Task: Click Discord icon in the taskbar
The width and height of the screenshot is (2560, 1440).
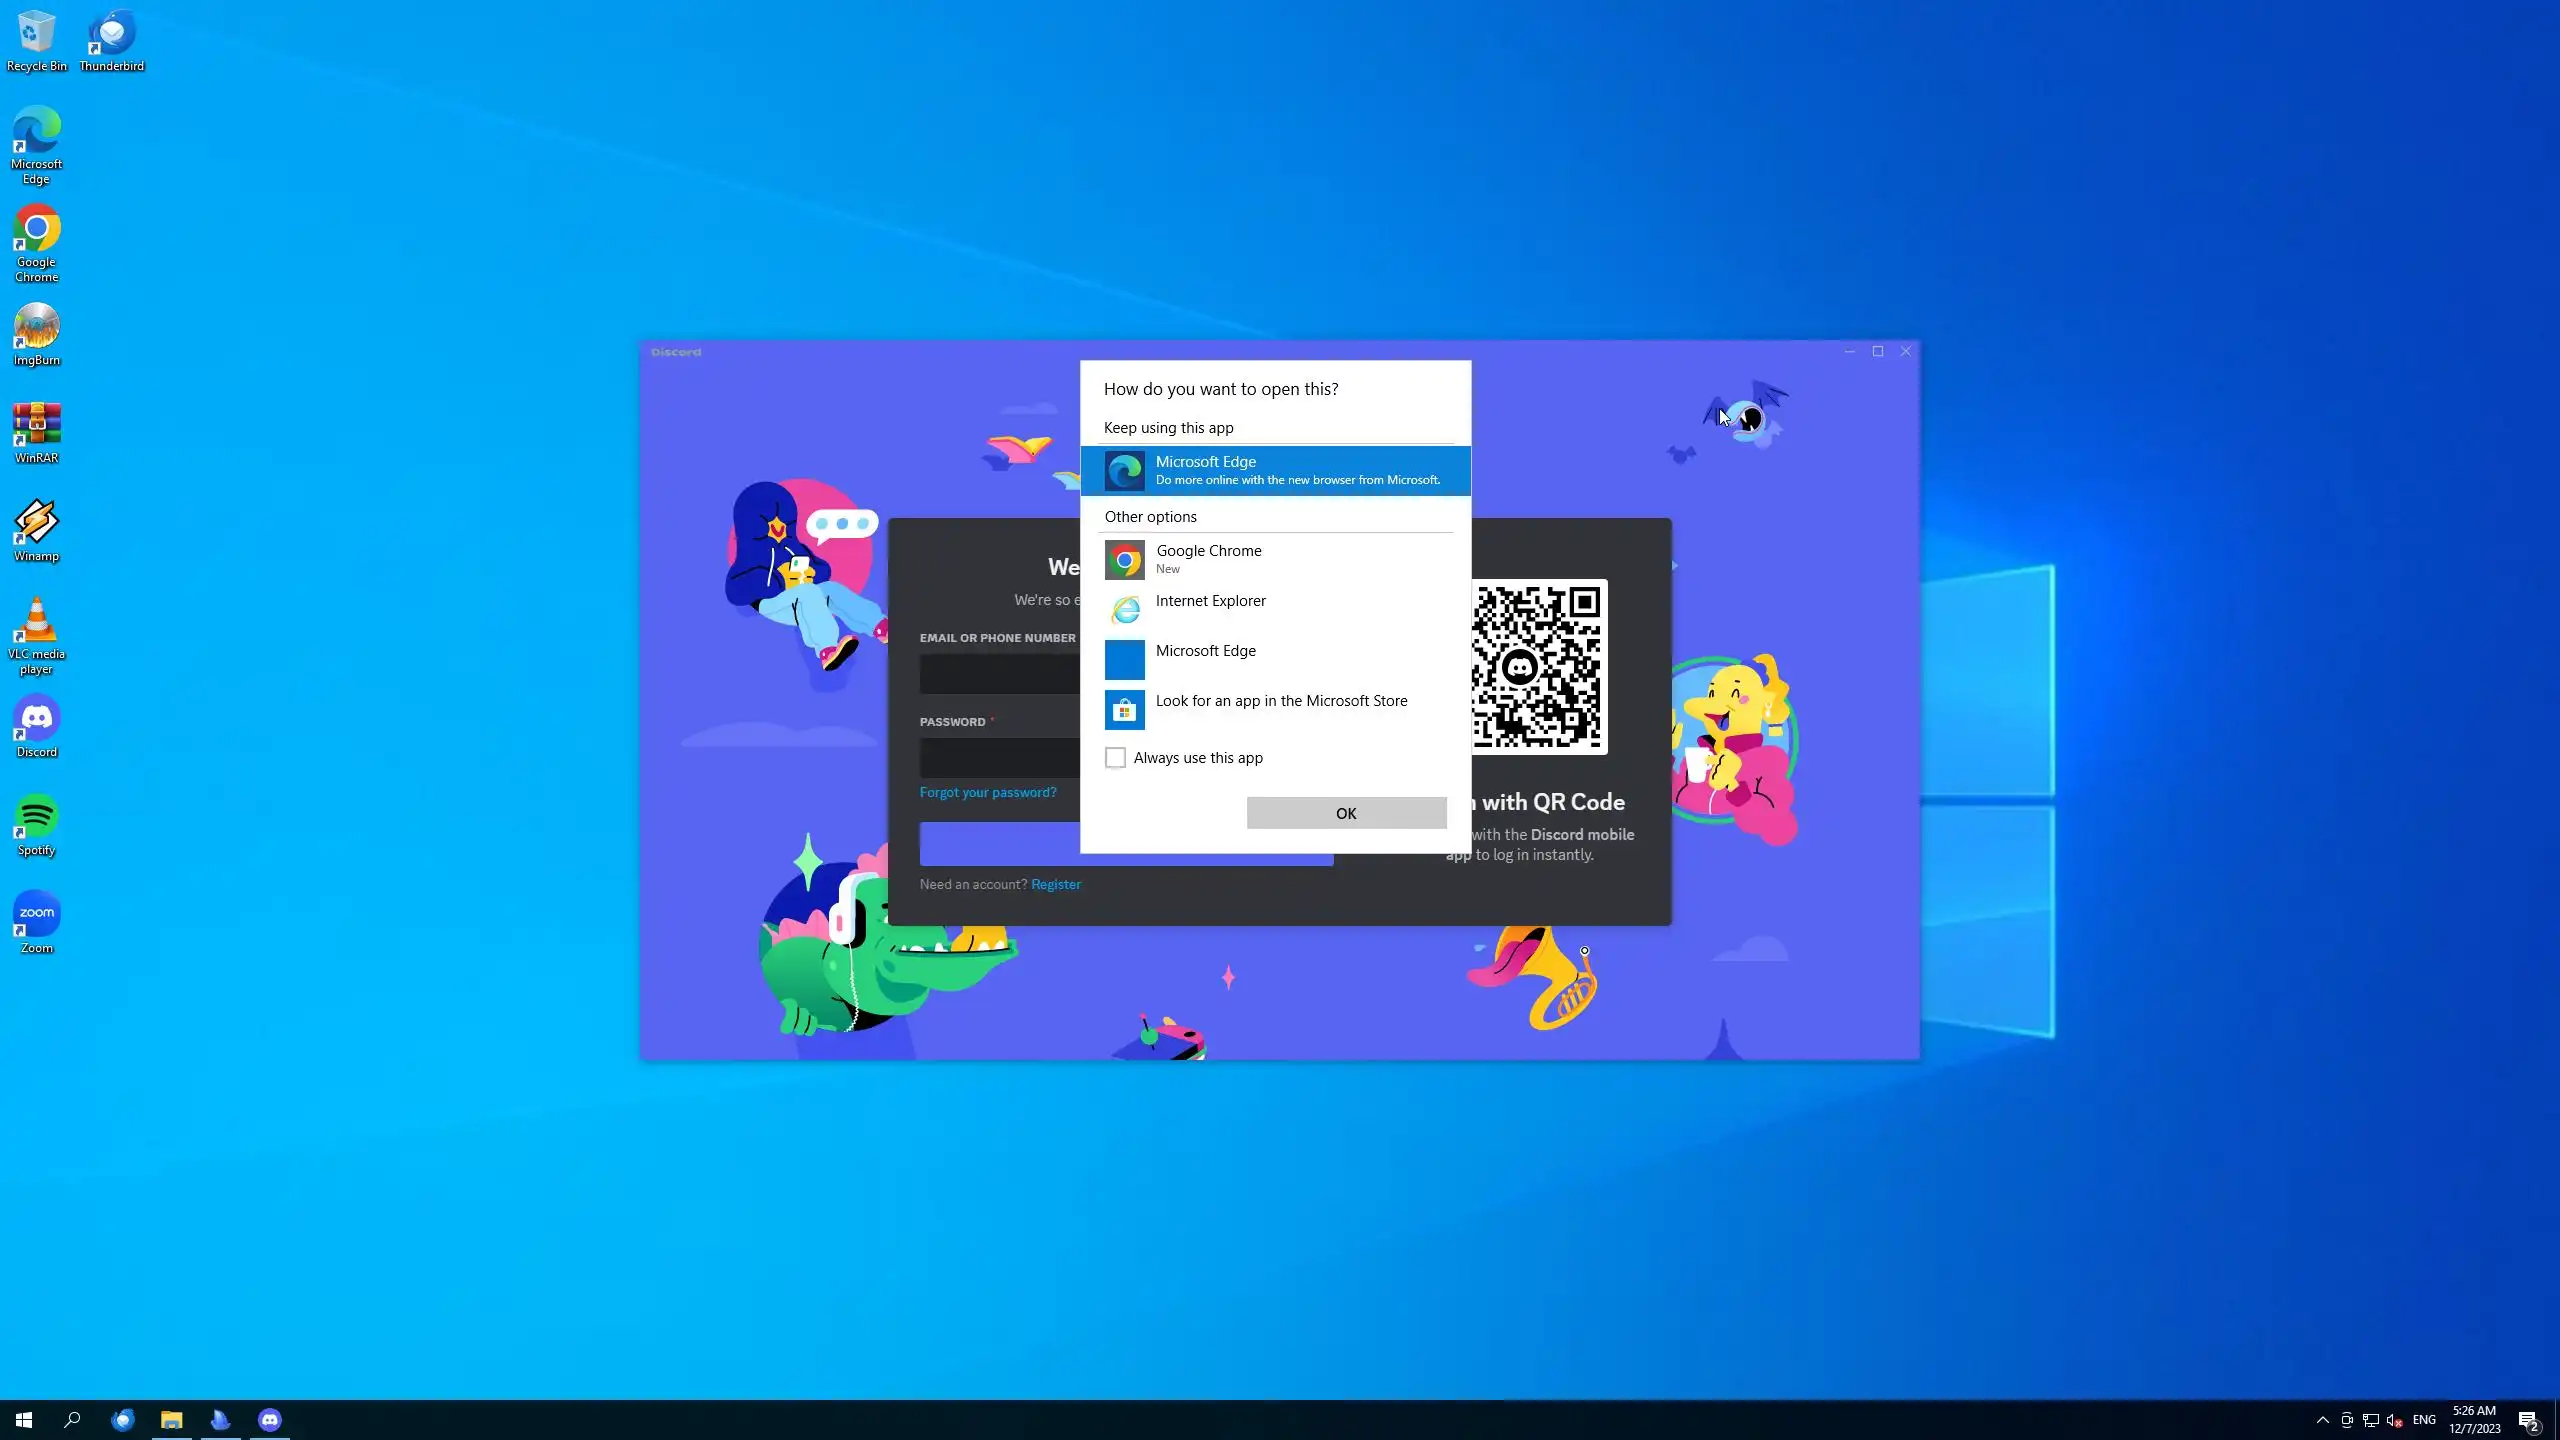Action: point(270,1419)
